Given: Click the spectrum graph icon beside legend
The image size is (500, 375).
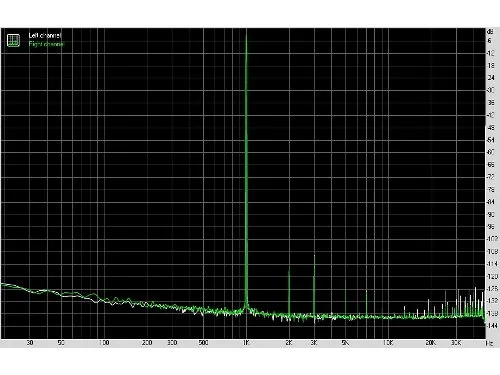Looking at the screenshot, I should [x=13, y=40].
